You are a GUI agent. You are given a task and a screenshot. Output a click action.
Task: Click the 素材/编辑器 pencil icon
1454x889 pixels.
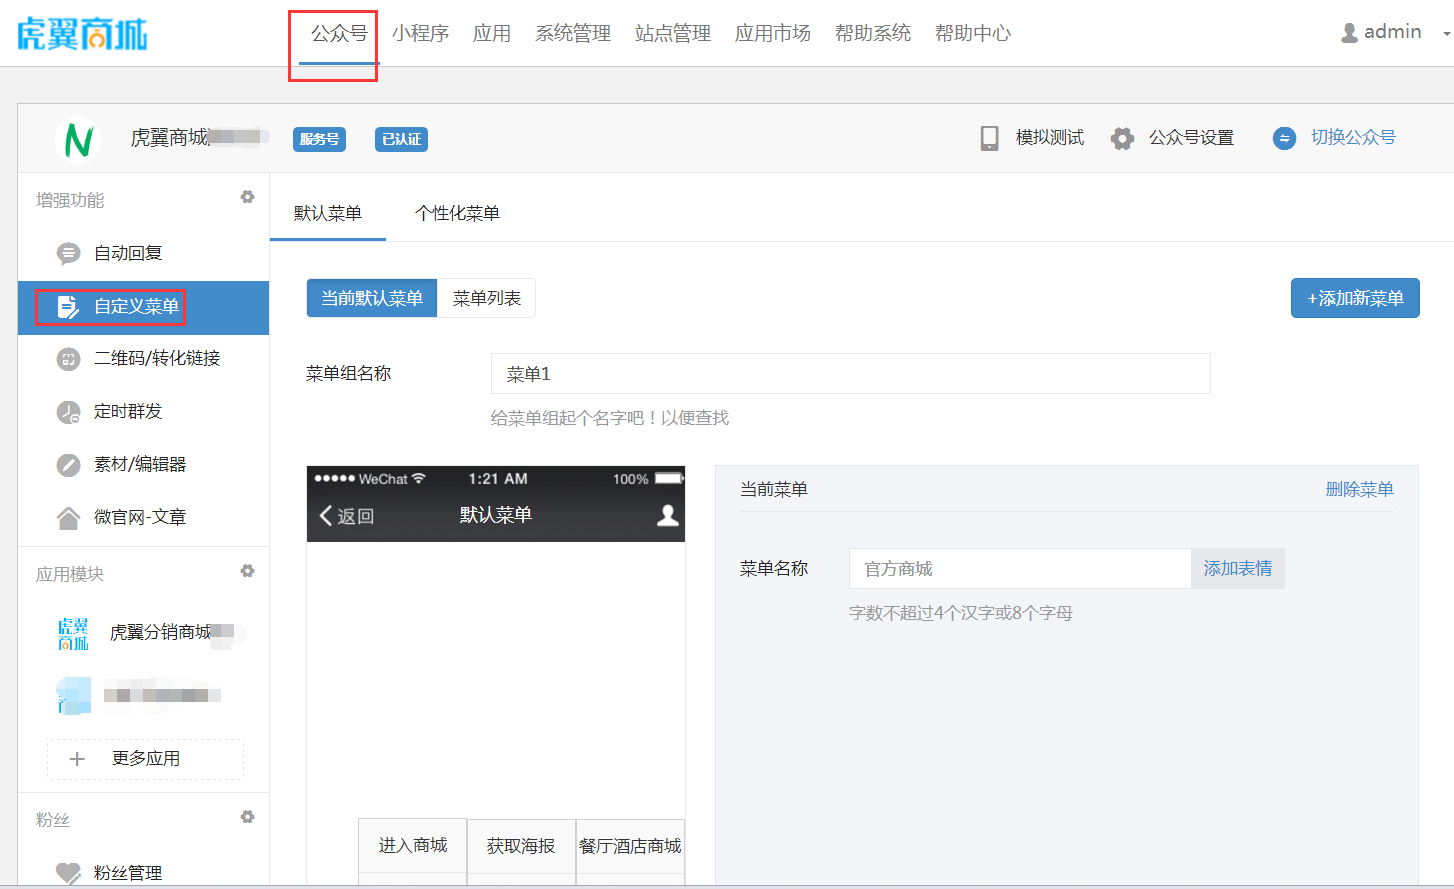pos(68,465)
